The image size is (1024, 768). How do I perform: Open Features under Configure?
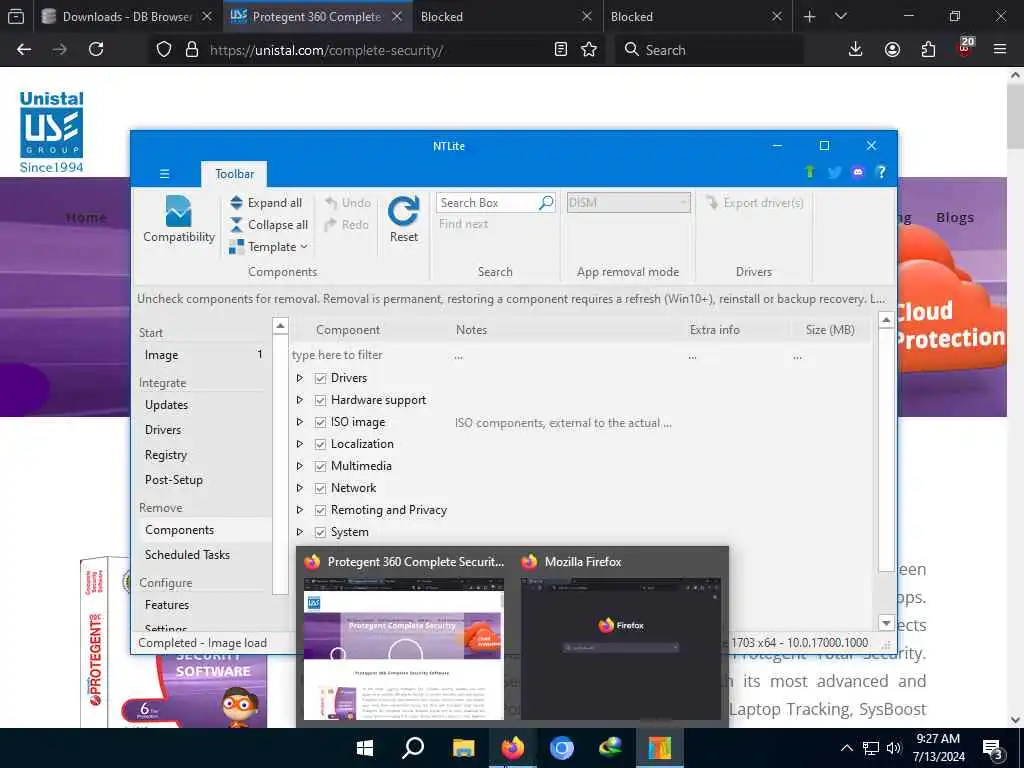pyautogui.click(x=167, y=605)
